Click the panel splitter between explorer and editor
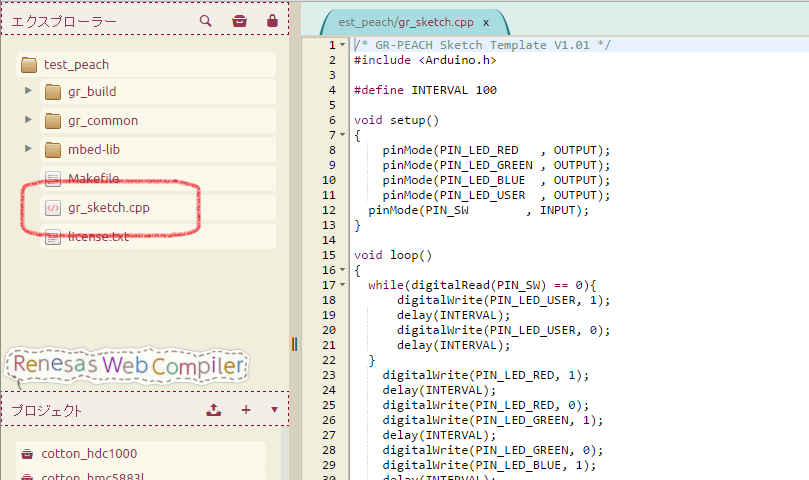Viewport: 809px width, 480px height. (294, 343)
